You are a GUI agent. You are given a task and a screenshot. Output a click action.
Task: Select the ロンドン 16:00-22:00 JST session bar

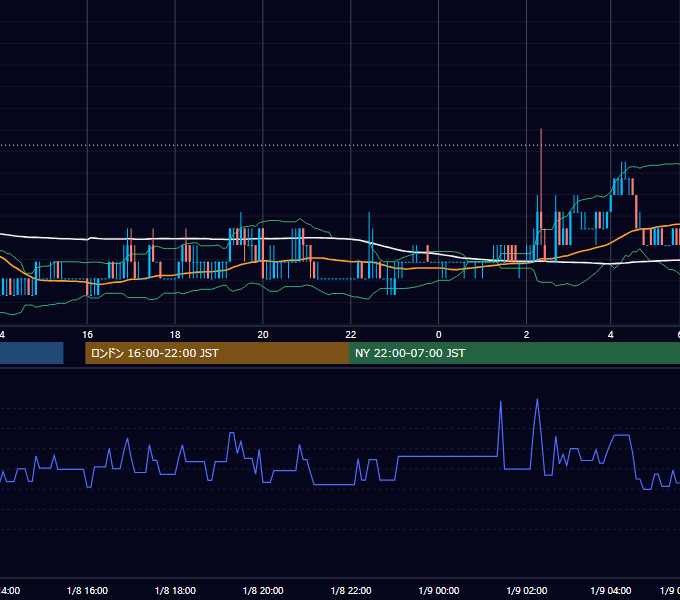coord(217,353)
